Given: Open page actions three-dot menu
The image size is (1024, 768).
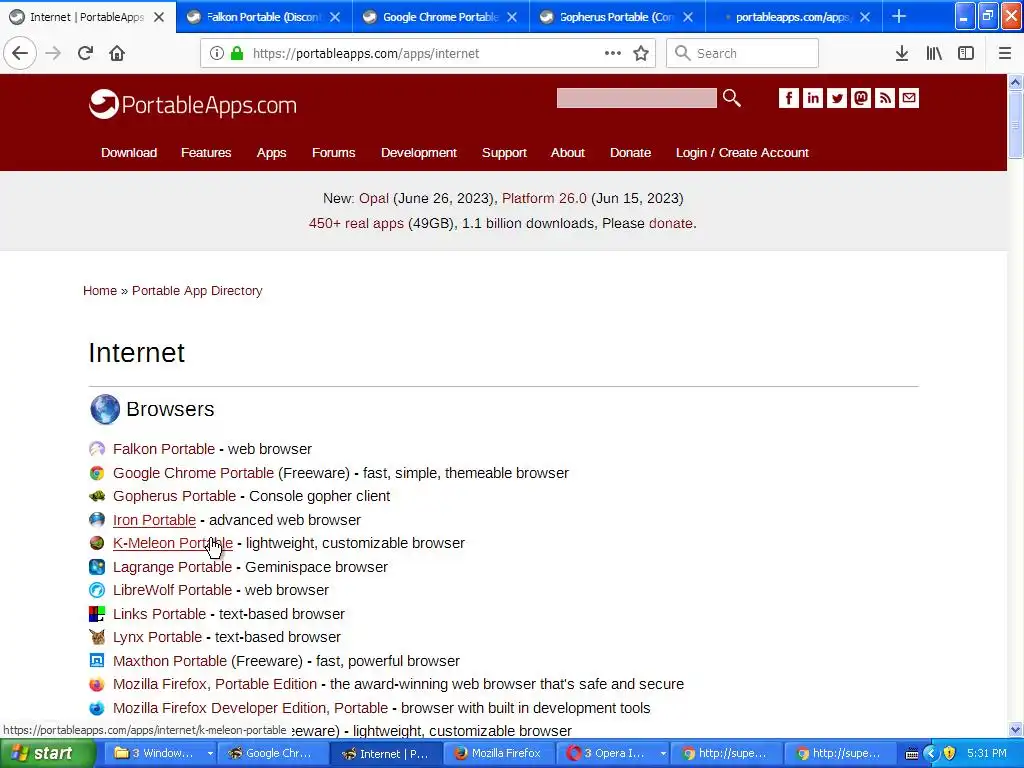Looking at the screenshot, I should coord(613,53).
